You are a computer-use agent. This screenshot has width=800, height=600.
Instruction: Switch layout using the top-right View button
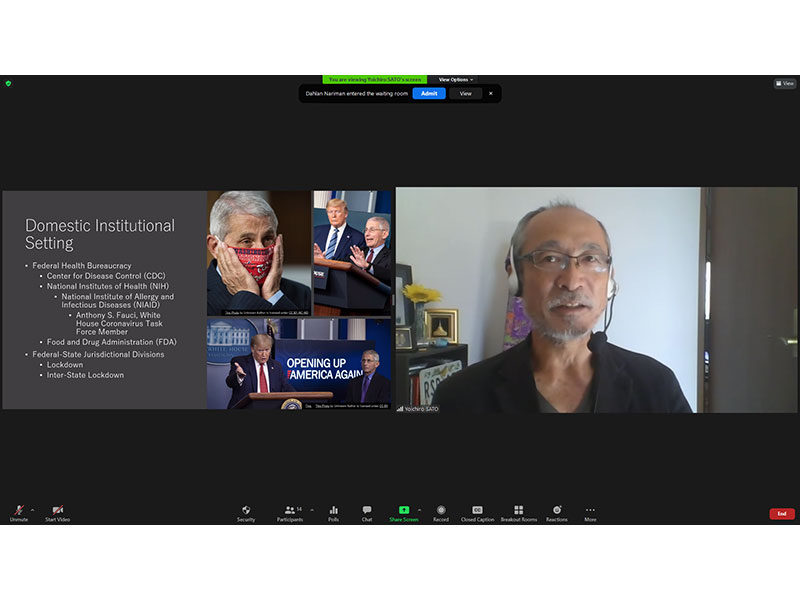(x=785, y=84)
